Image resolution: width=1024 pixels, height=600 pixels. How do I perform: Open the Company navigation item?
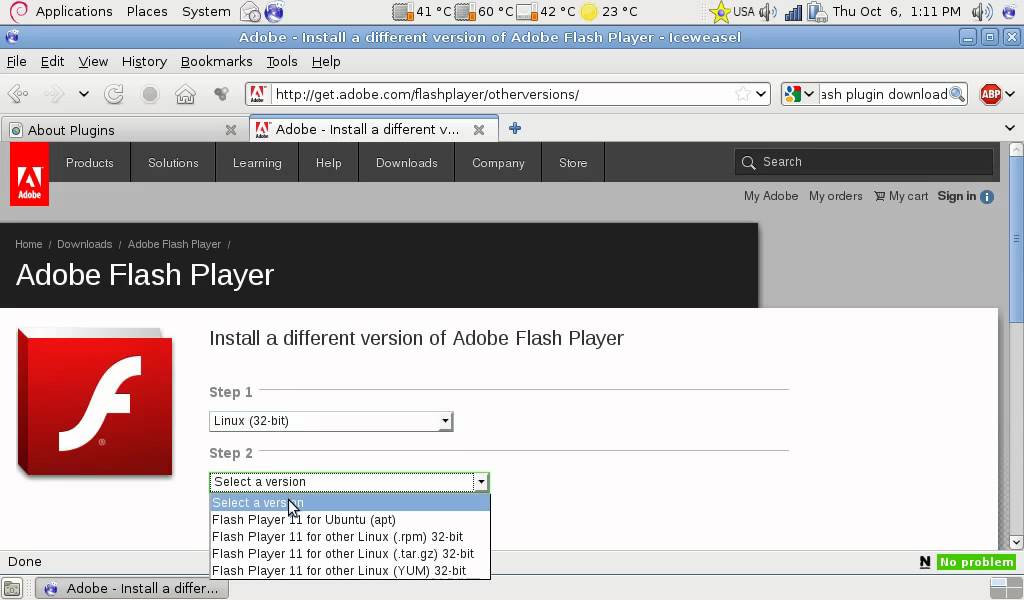(498, 163)
